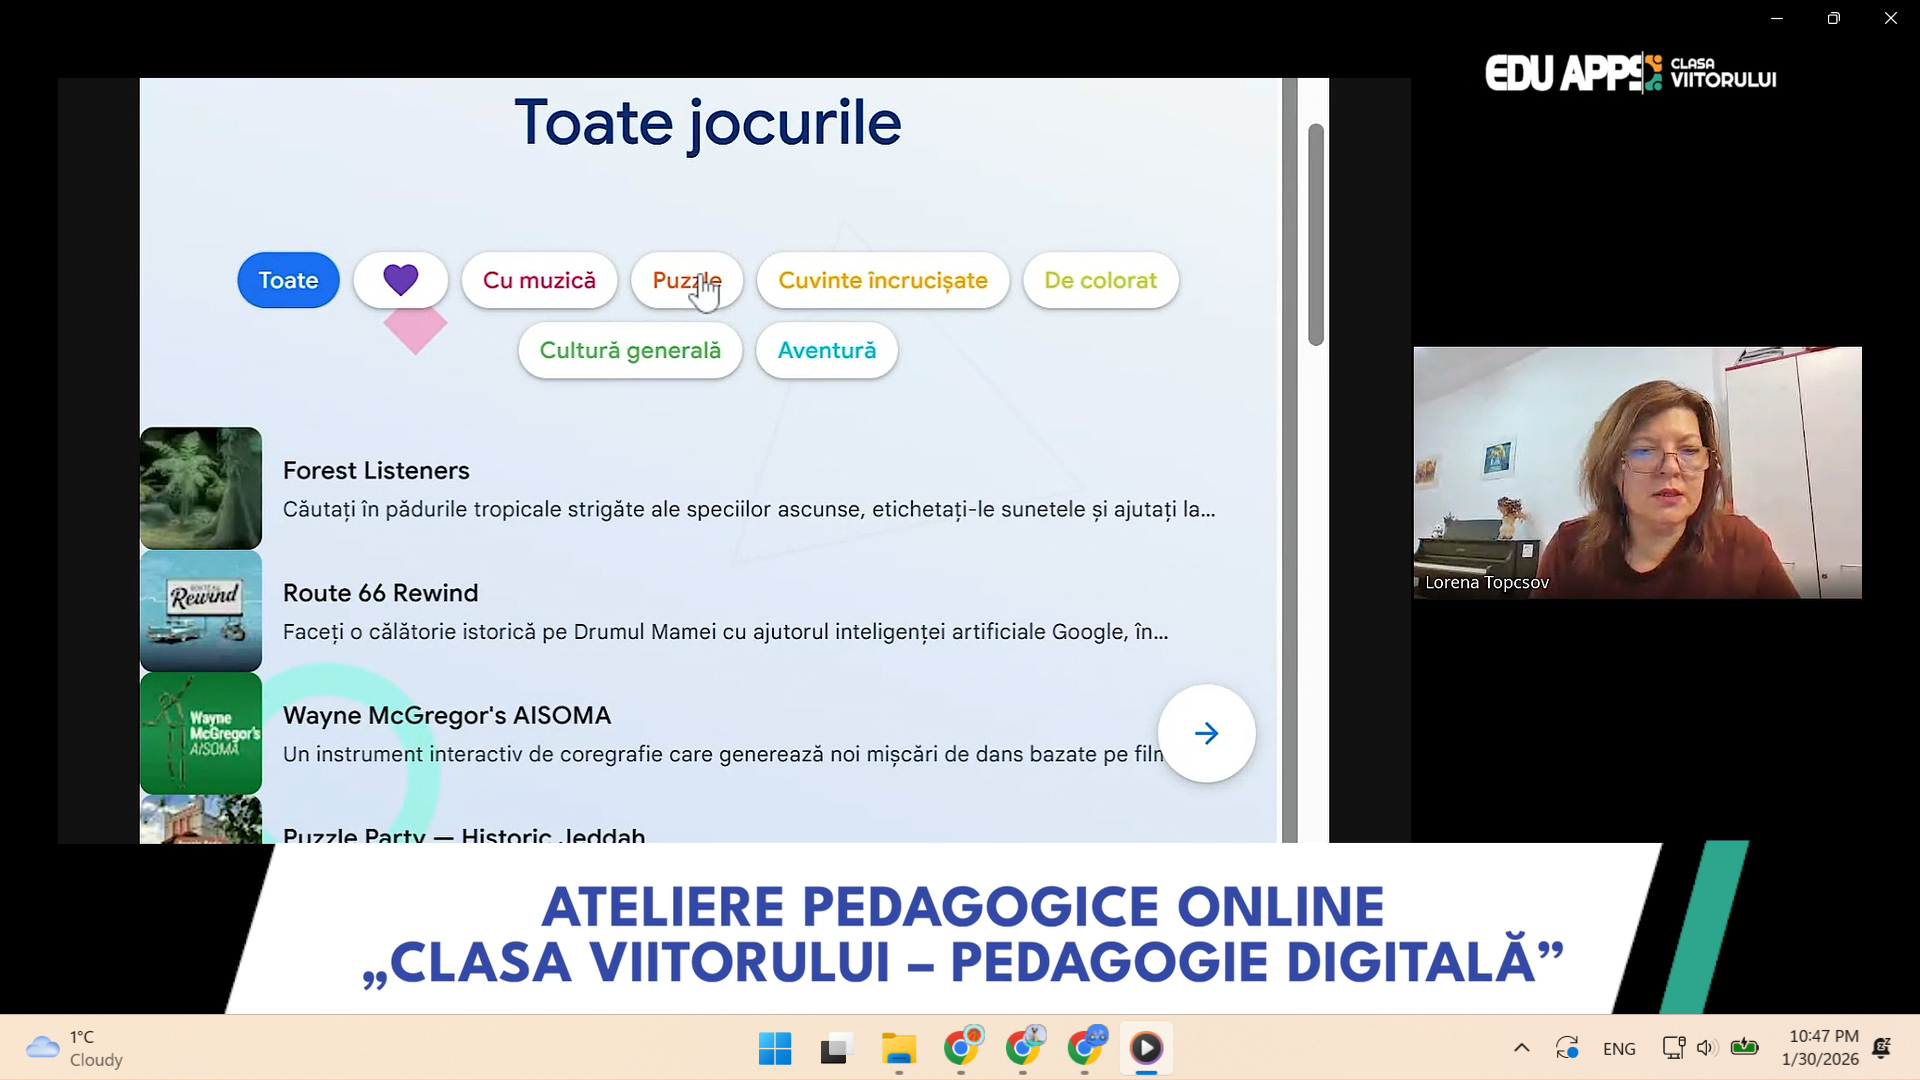1920x1080 pixels.
Task: Open the third Chrome taskbar icon
Action: click(x=1085, y=1048)
